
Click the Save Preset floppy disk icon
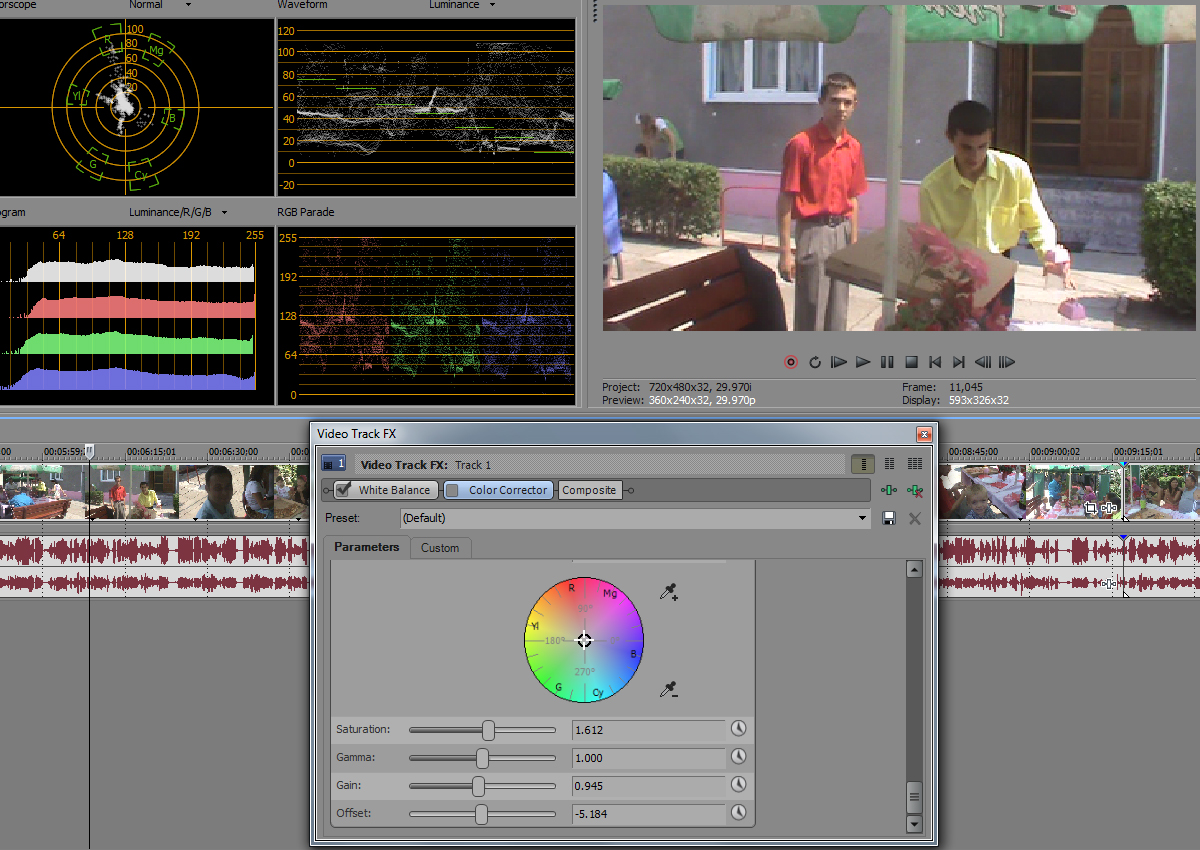(x=888, y=518)
